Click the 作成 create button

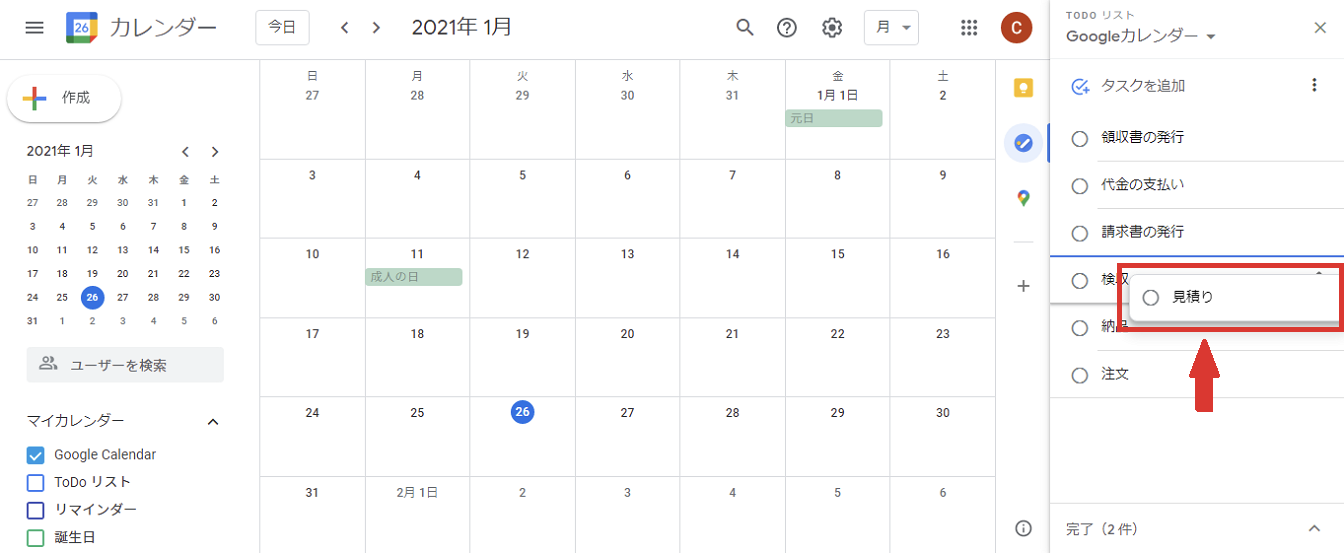pos(64,98)
